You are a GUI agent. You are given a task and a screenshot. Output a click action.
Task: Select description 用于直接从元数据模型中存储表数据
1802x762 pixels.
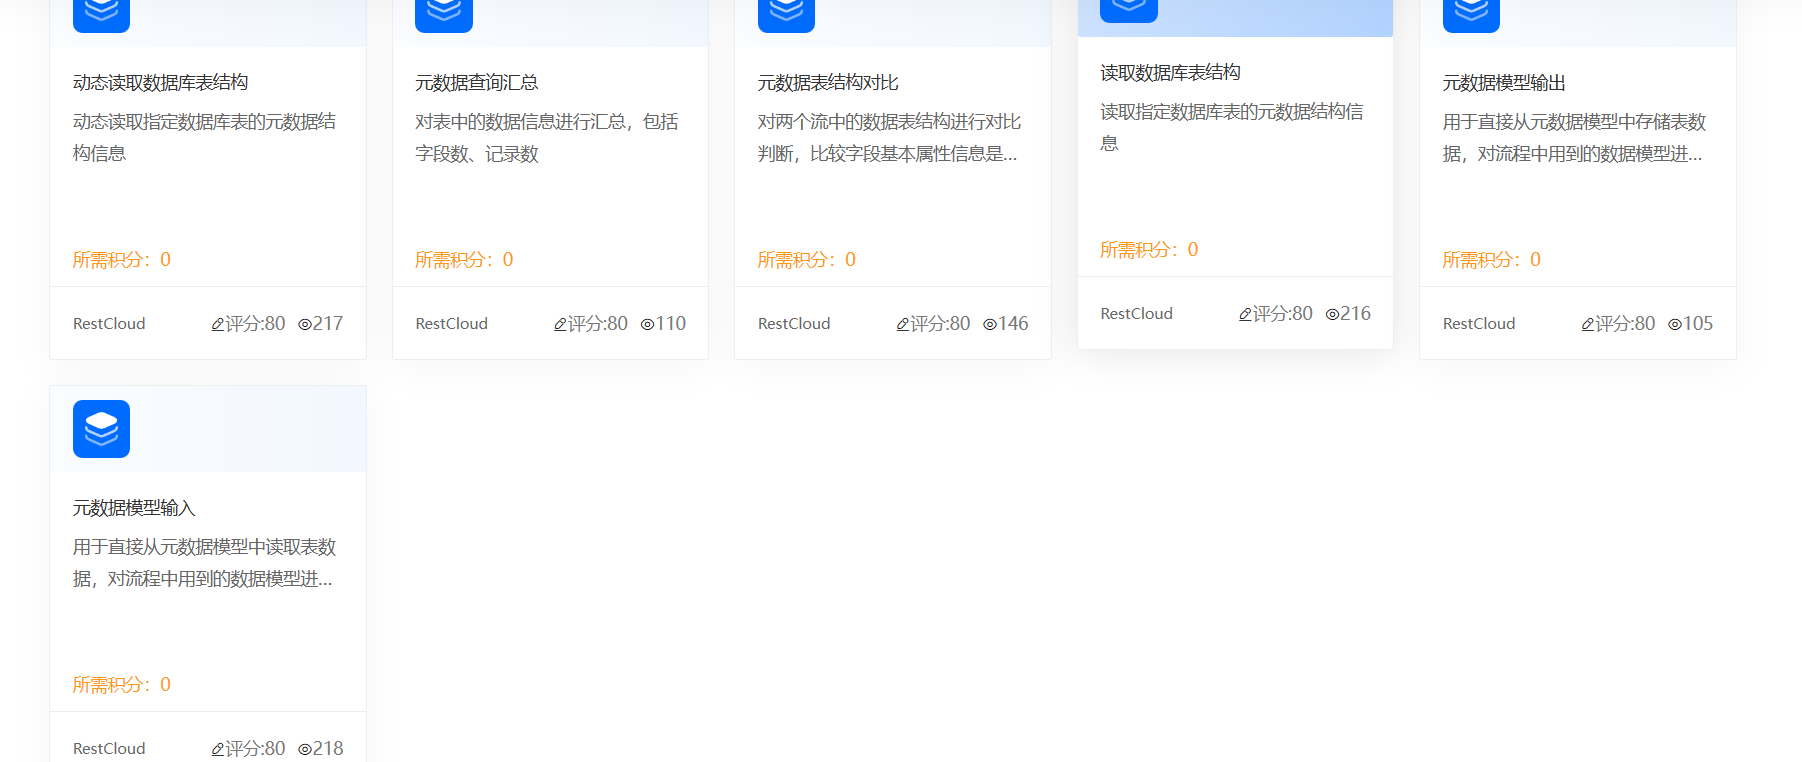click(1574, 137)
